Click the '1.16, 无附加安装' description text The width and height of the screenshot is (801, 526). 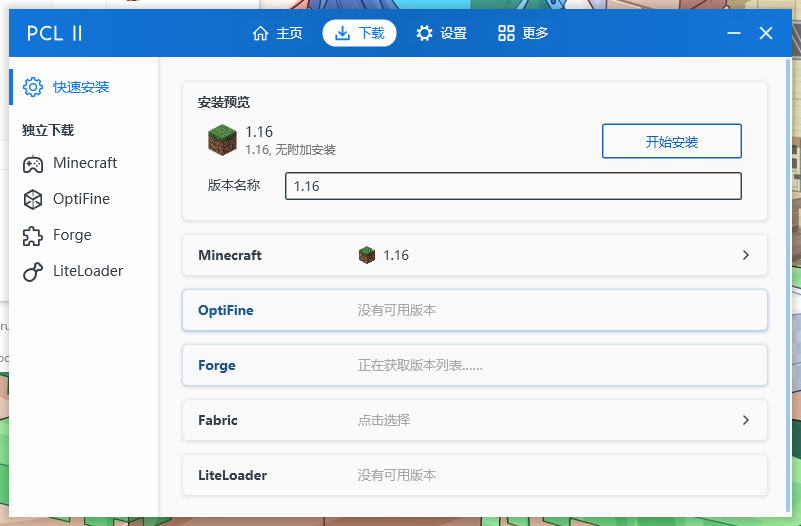290,150
